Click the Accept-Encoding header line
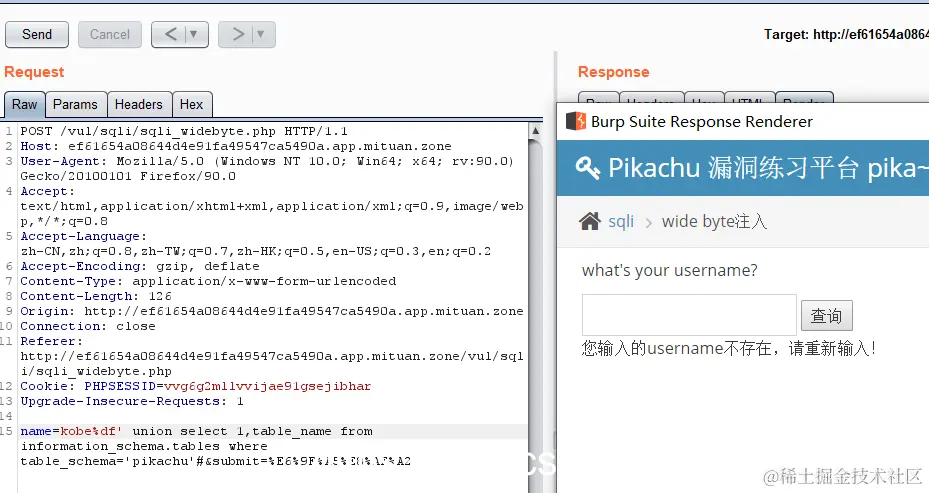This screenshot has width=929, height=493. coord(140,266)
